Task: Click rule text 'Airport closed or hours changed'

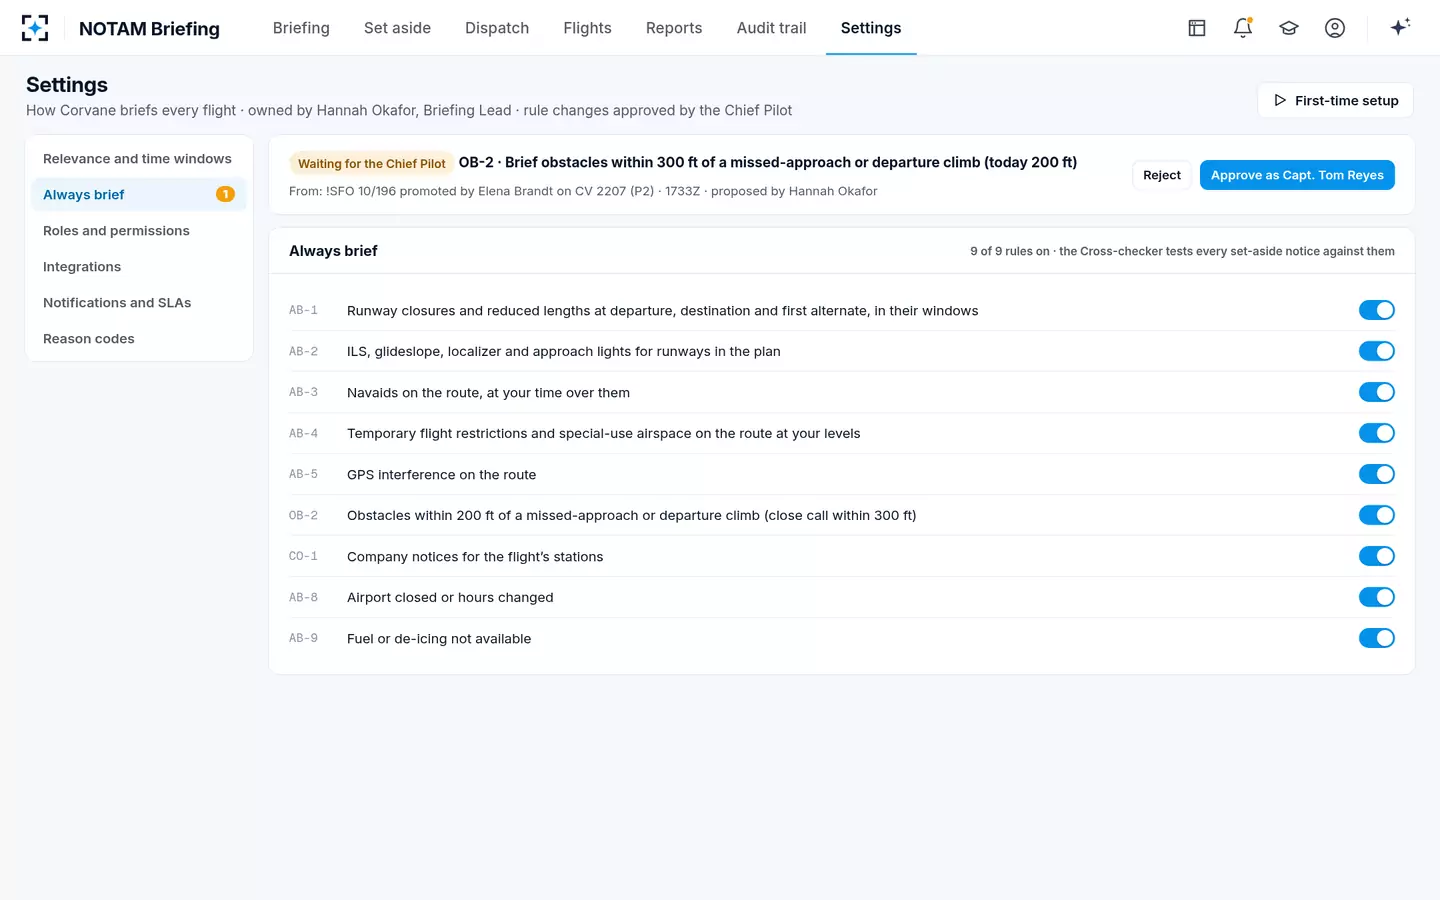Action: [x=450, y=597]
